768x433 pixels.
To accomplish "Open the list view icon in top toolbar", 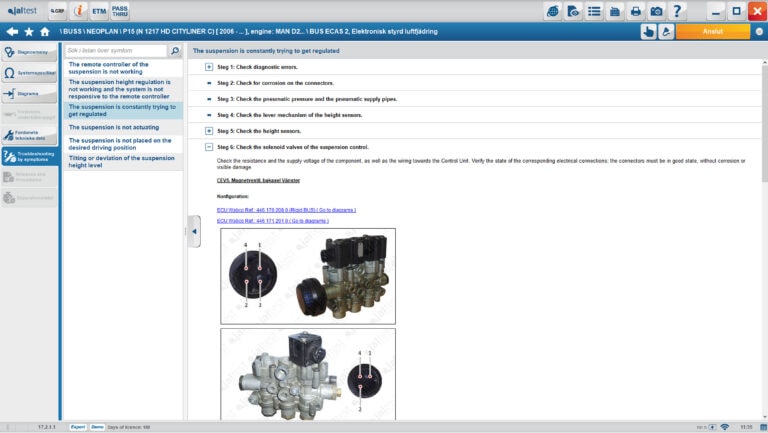I will (594, 11).
